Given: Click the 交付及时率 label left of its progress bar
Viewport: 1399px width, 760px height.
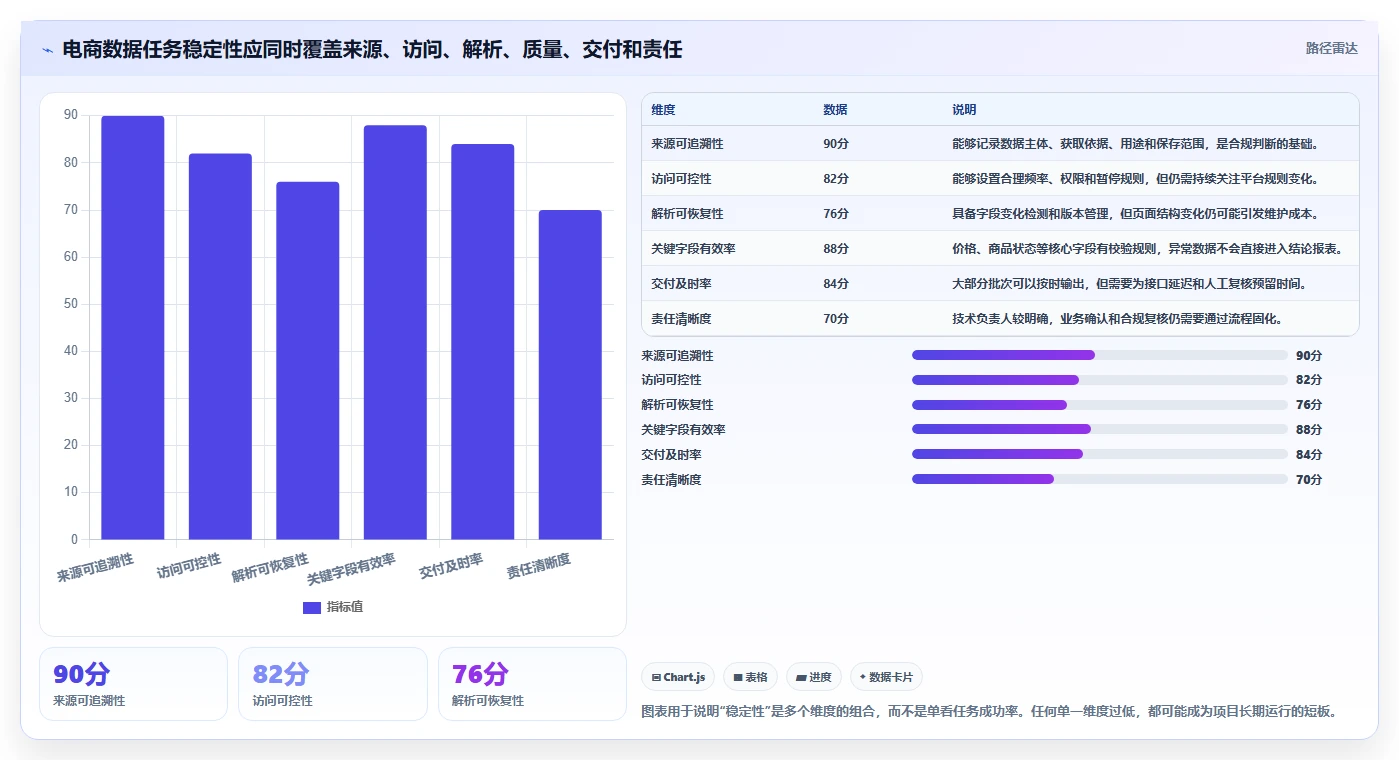Looking at the screenshot, I should point(671,454).
